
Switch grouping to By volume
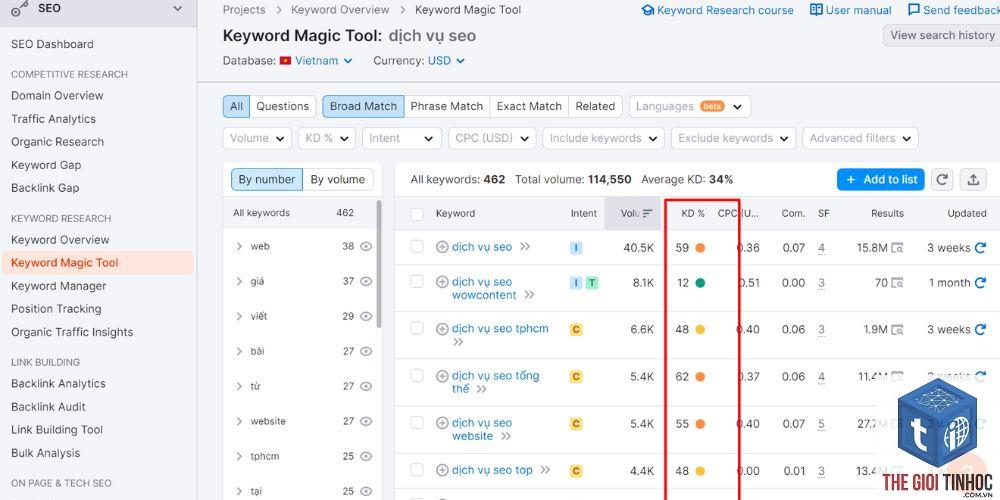[337, 180]
